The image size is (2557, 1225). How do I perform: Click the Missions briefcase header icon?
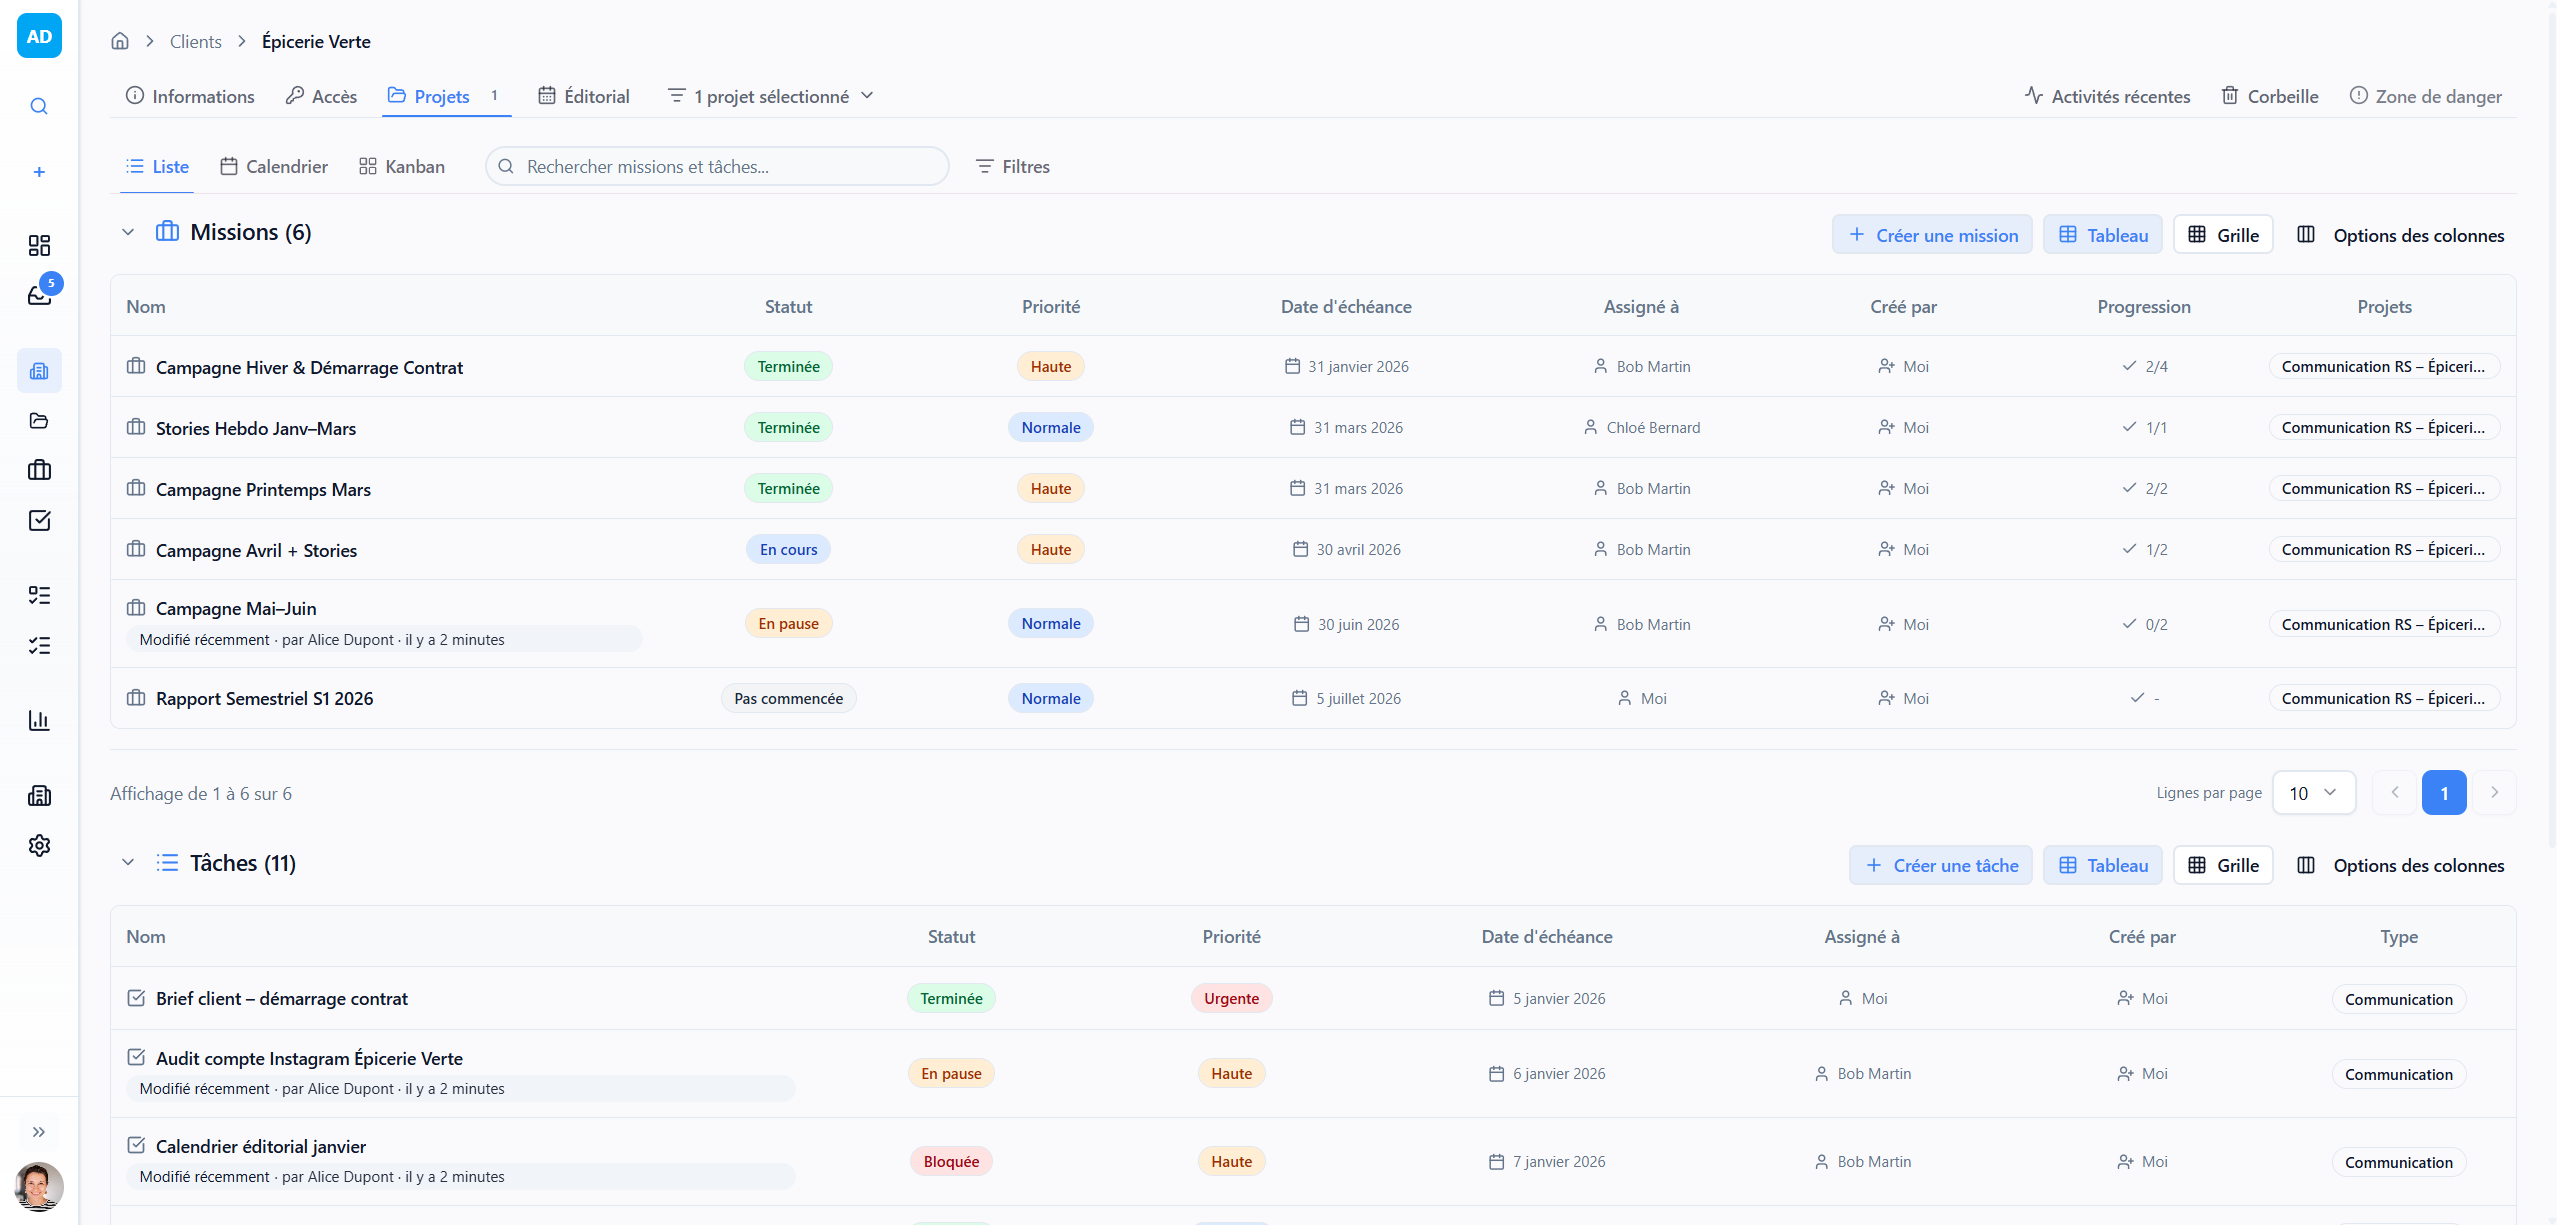click(x=167, y=231)
